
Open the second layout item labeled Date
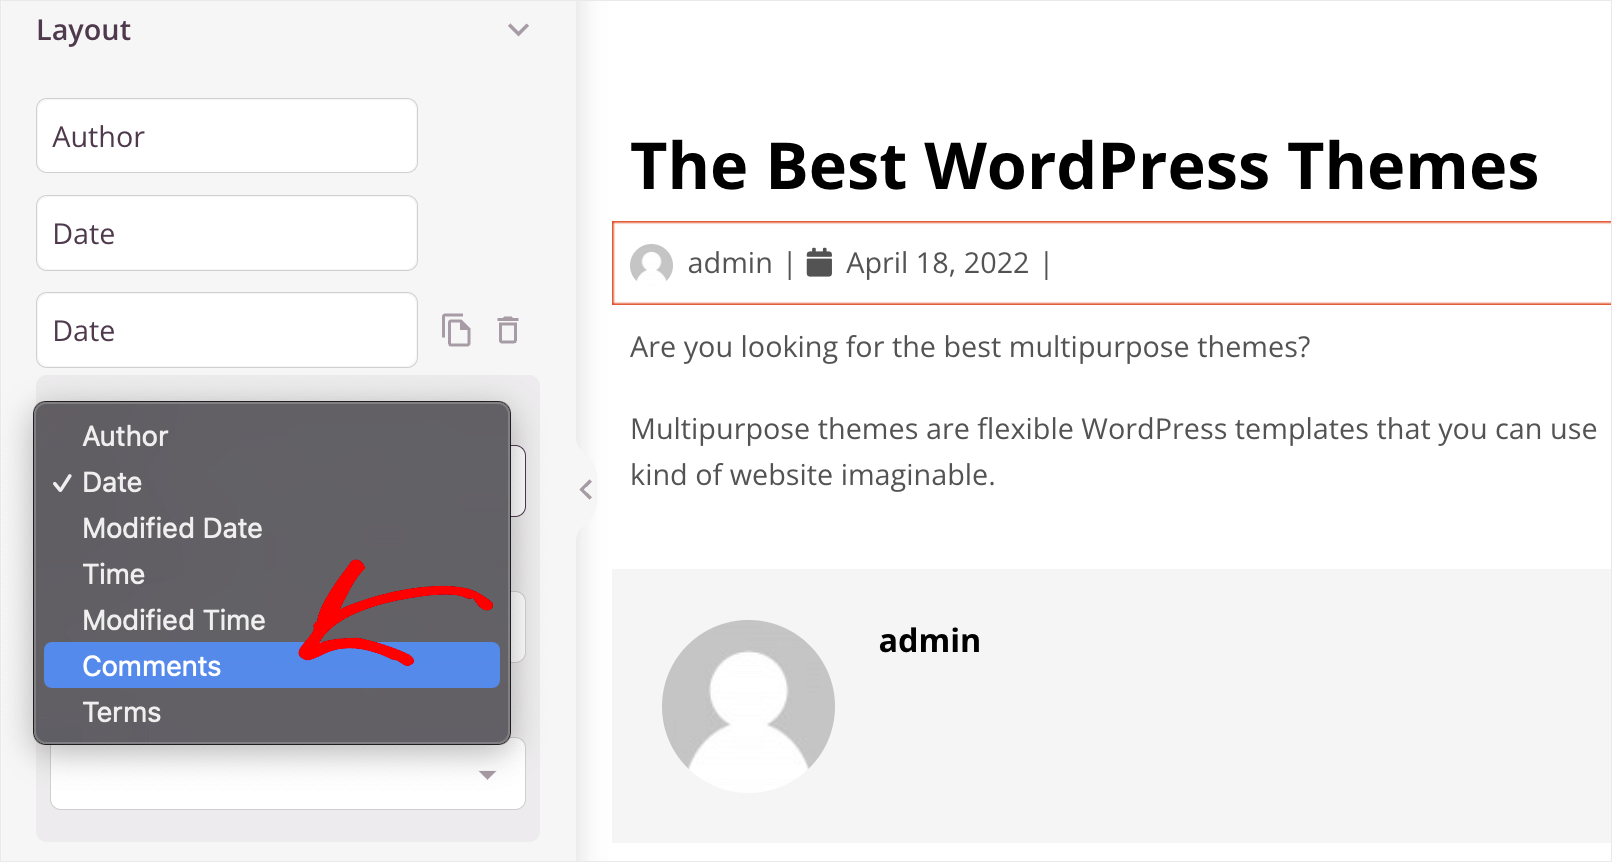point(227,233)
